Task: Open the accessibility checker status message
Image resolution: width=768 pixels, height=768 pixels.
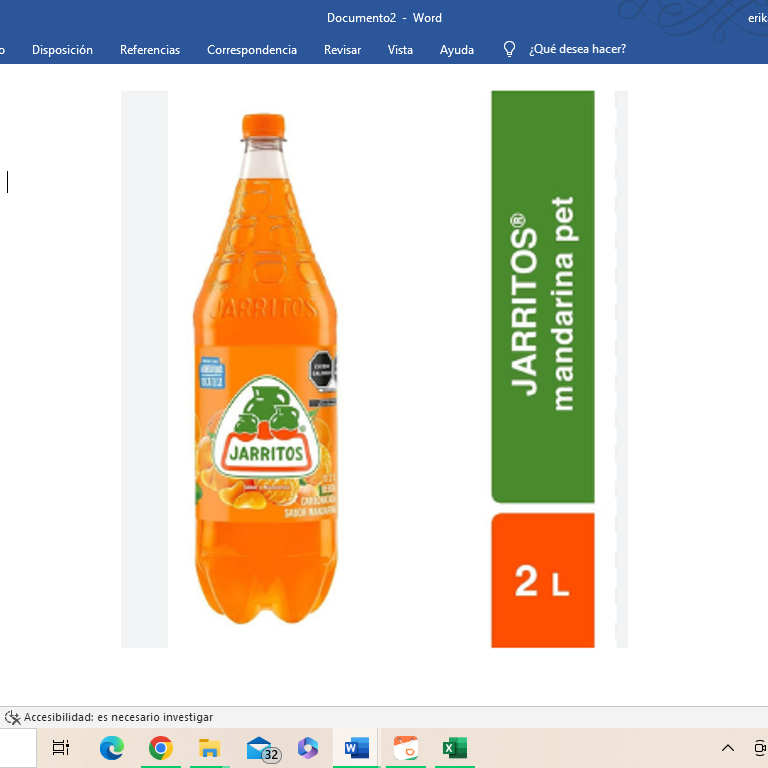Action: 119,717
